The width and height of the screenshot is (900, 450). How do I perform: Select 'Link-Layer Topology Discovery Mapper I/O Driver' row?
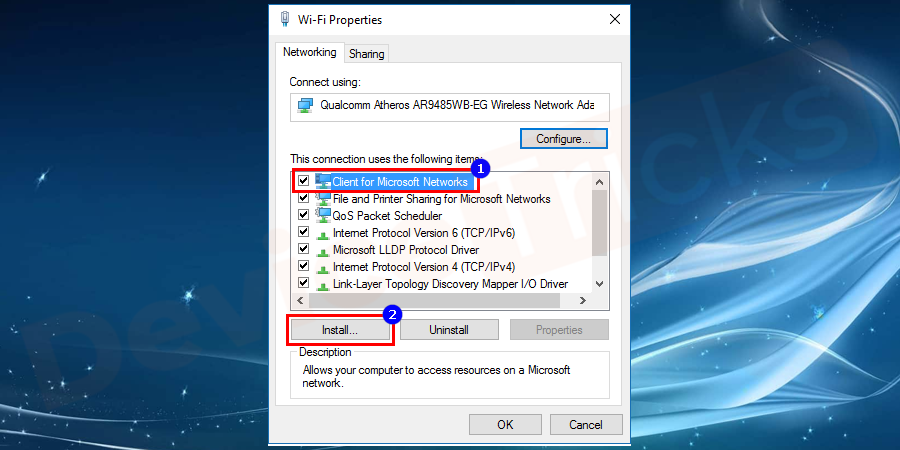point(451,284)
